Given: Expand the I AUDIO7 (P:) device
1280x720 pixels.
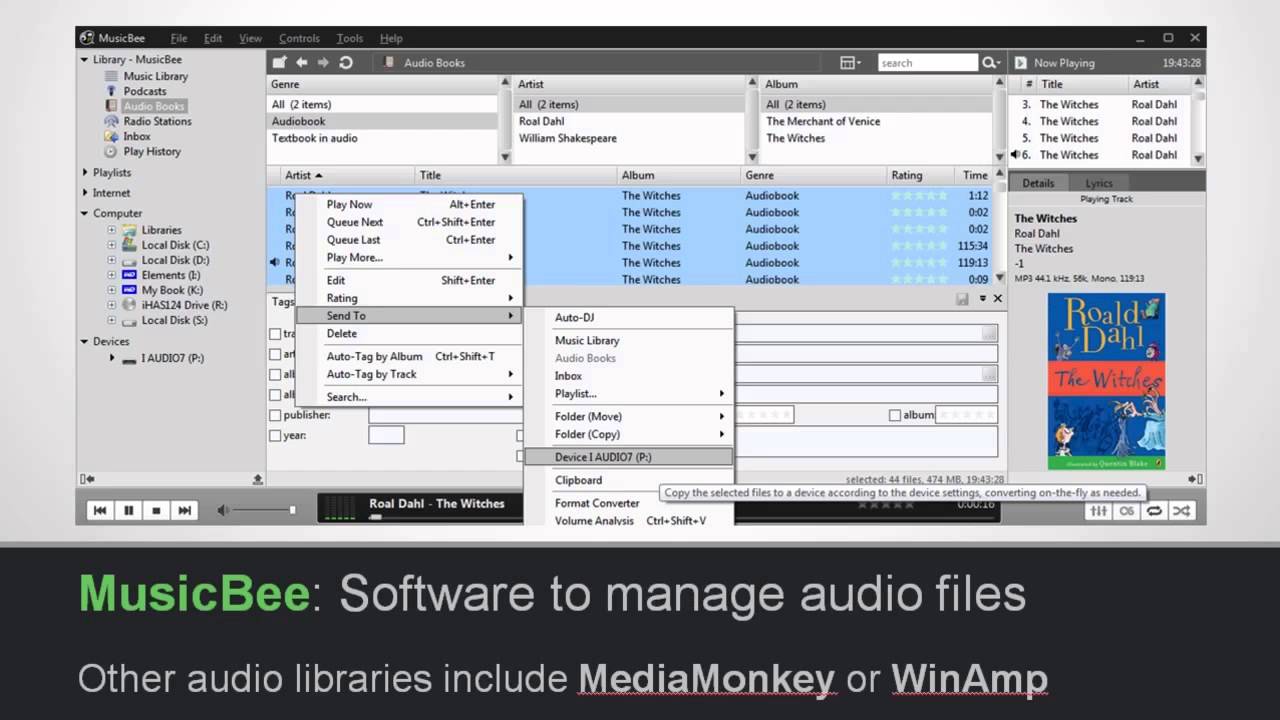Looking at the screenshot, I should [x=112, y=358].
